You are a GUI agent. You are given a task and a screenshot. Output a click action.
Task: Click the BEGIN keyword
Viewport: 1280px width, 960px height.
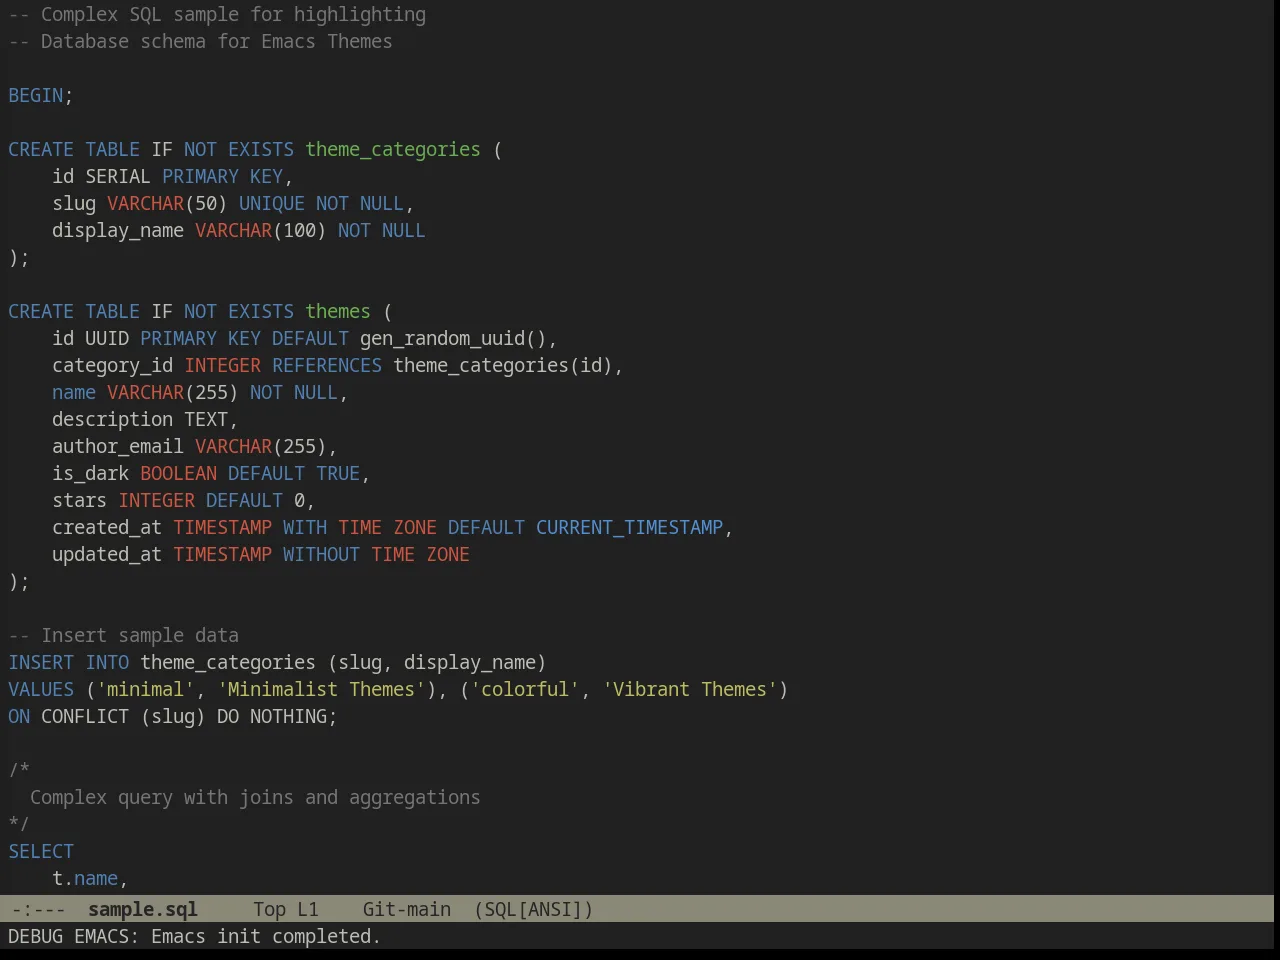(36, 95)
